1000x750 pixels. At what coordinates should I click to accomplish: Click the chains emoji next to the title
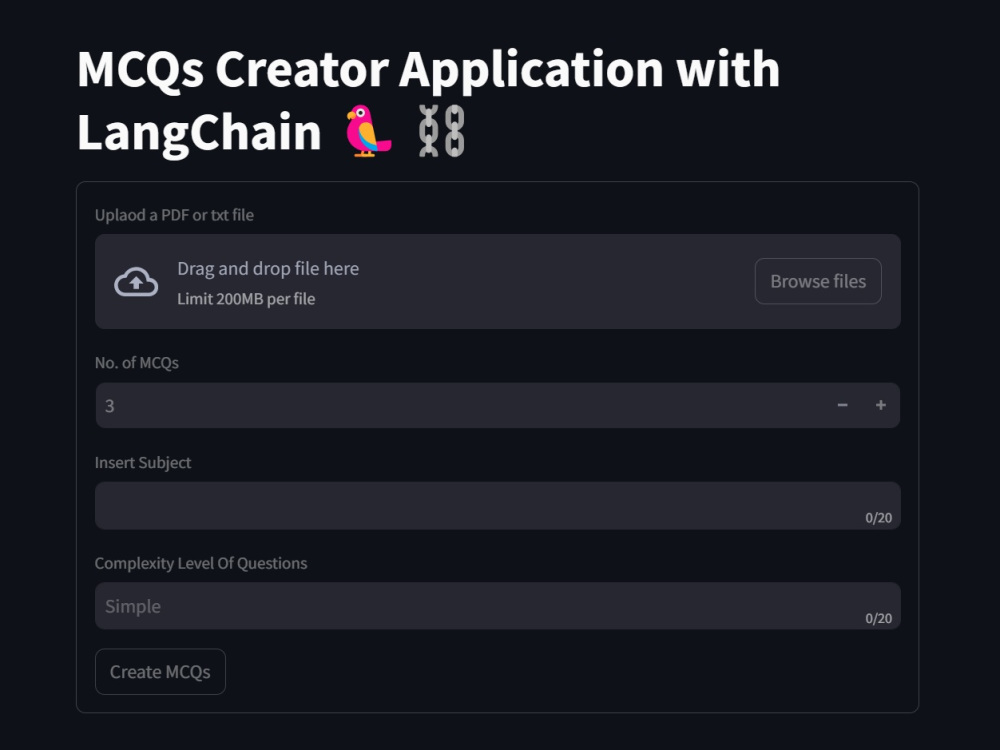[440, 130]
